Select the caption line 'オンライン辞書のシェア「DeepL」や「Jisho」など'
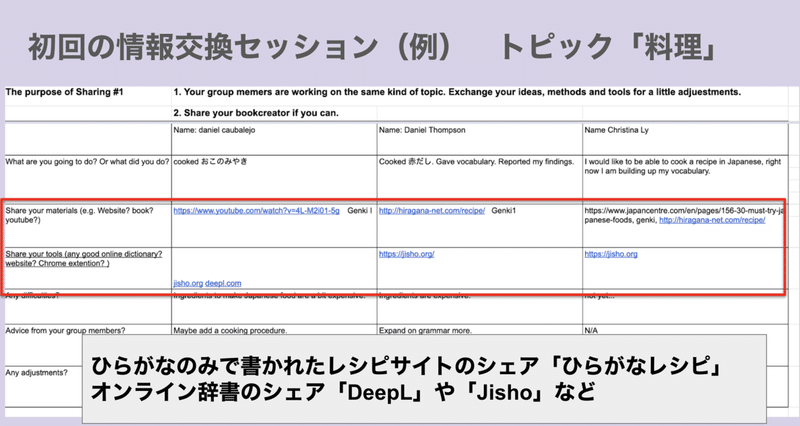This screenshot has width=800, height=426. 343,392
